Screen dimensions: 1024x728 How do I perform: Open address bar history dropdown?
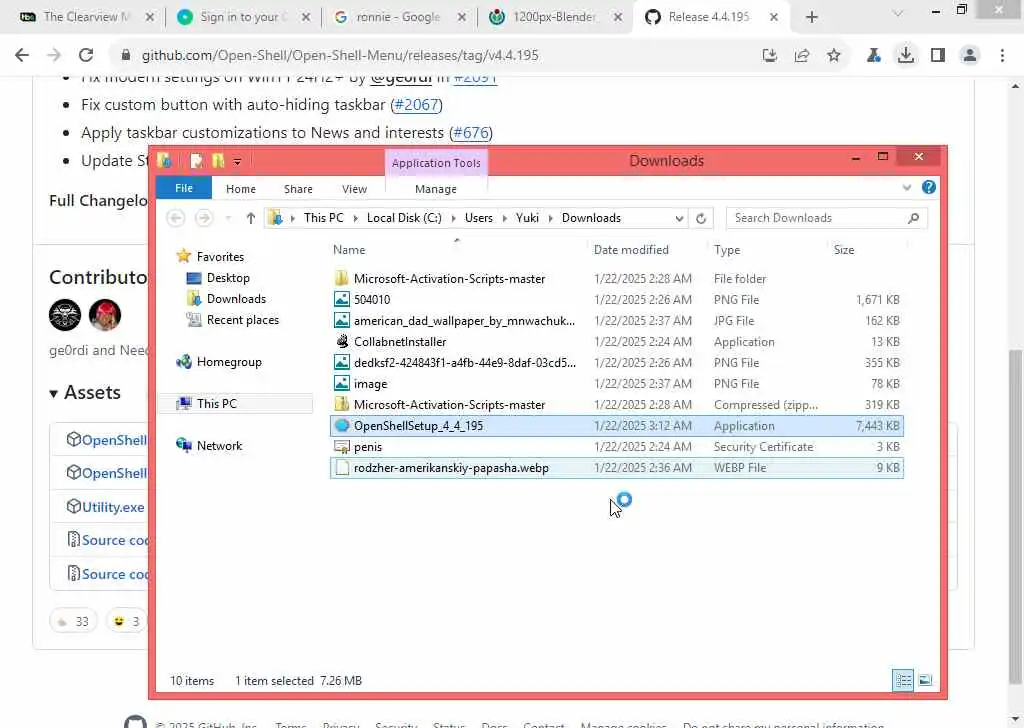click(x=679, y=218)
